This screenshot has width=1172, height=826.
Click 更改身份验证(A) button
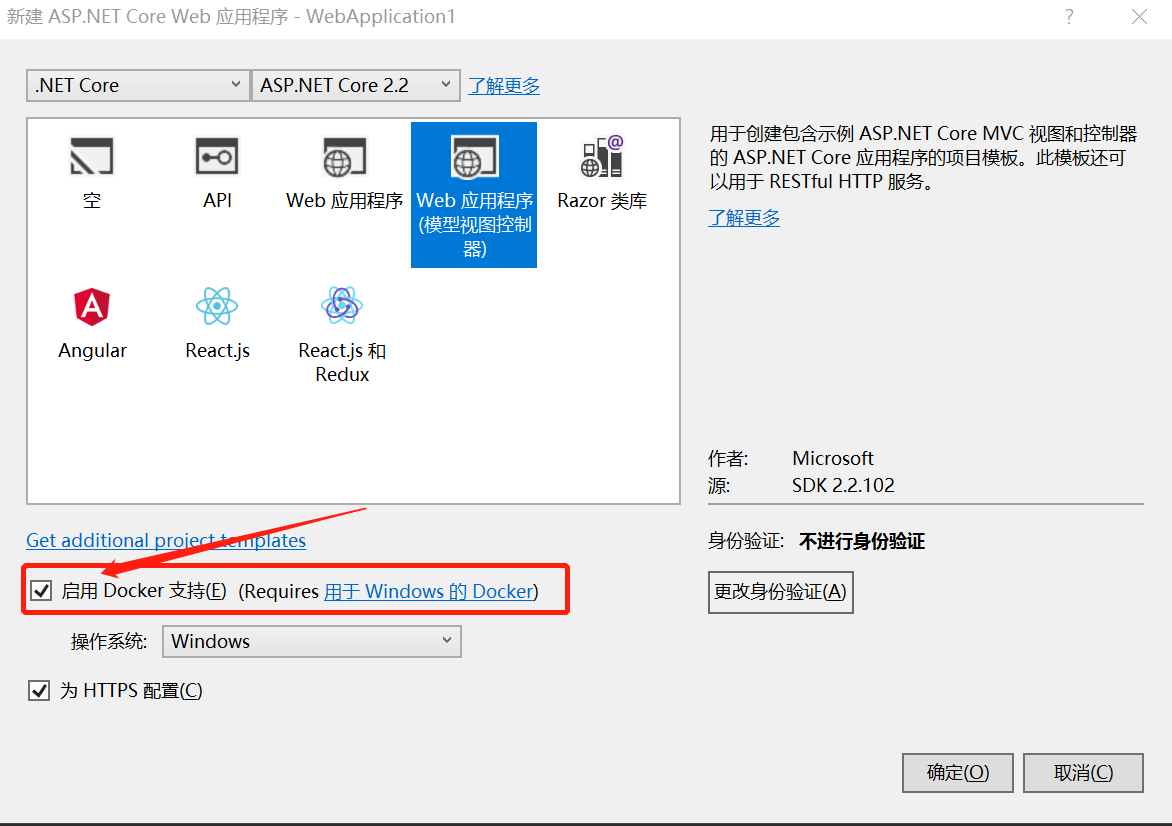[780, 592]
